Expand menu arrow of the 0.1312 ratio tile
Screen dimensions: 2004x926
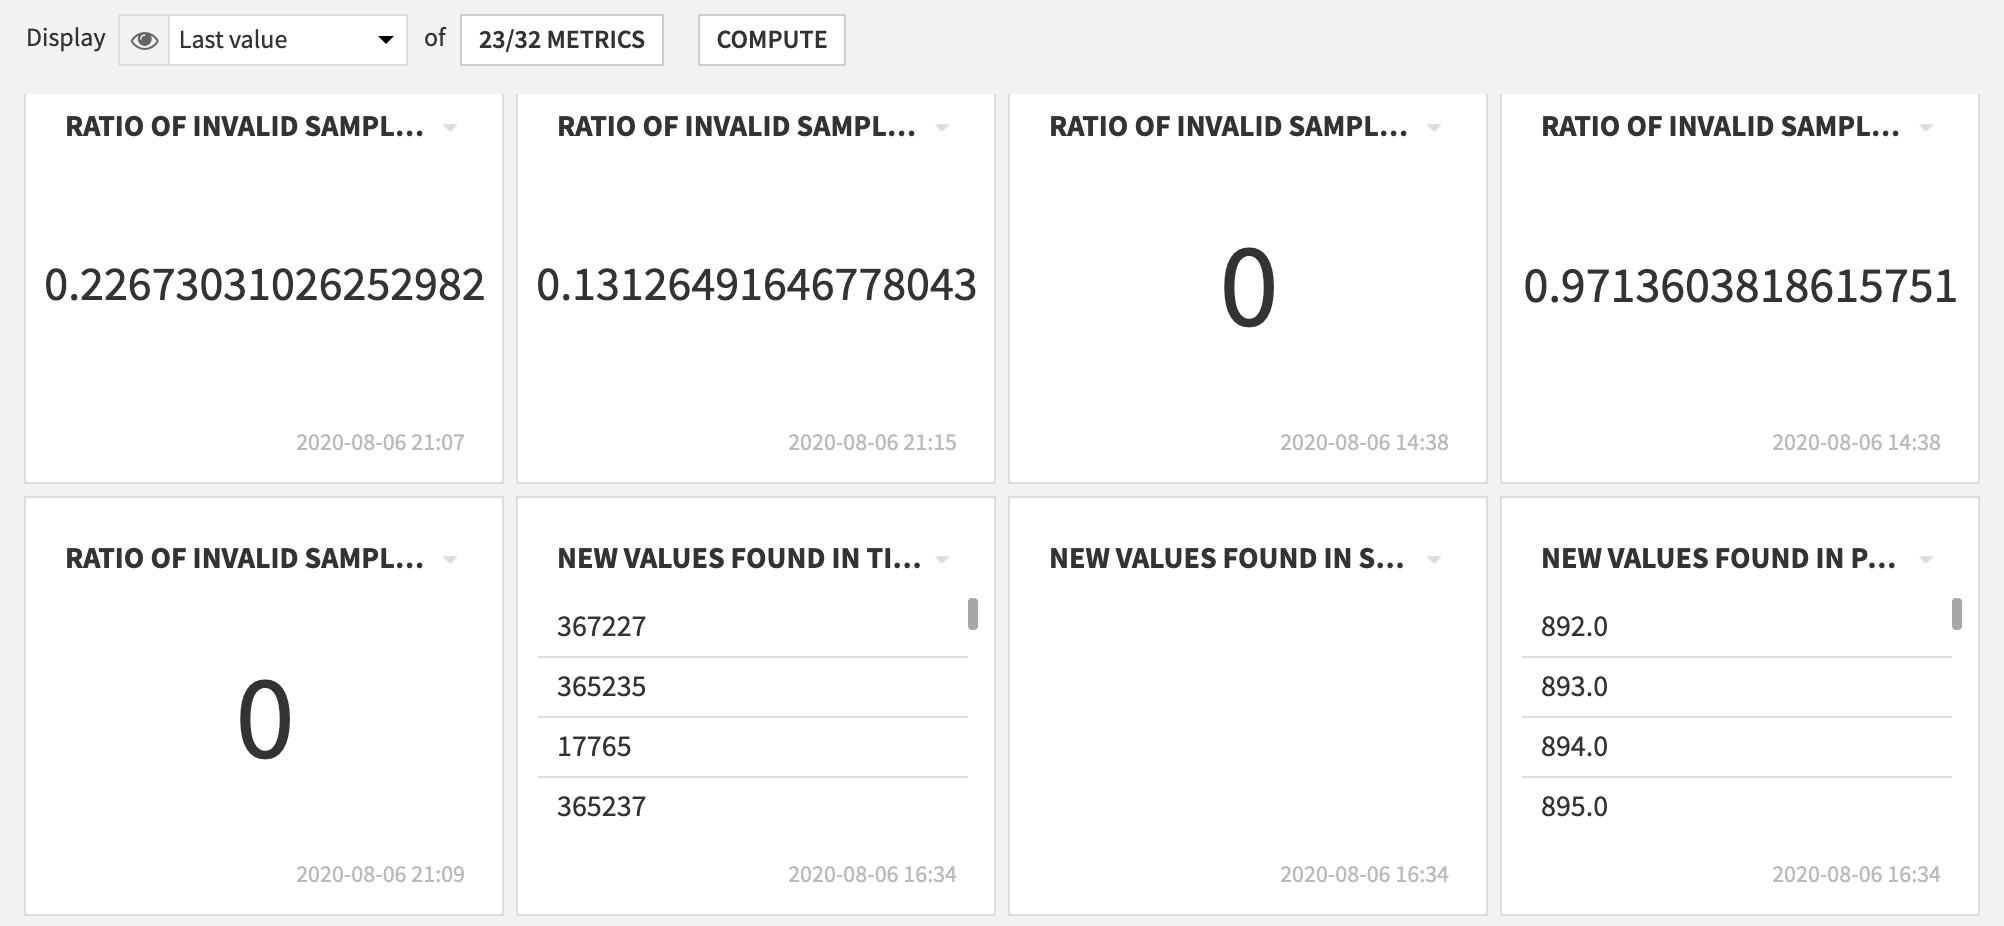[x=942, y=128]
